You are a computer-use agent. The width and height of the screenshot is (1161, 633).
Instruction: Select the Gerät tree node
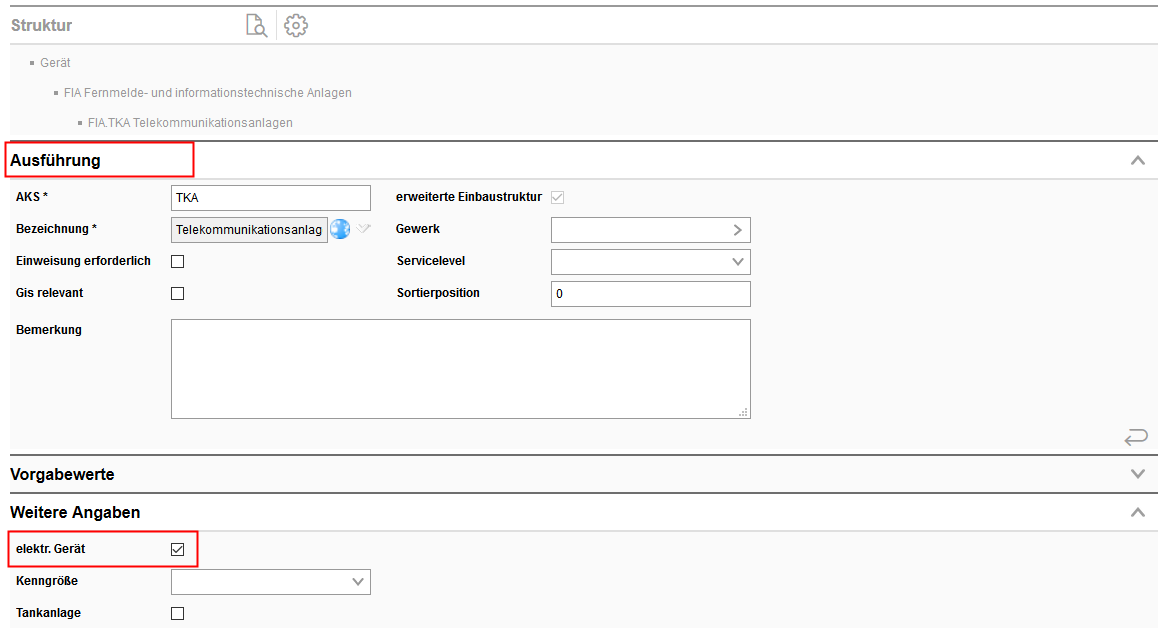pyautogui.click(x=55, y=63)
